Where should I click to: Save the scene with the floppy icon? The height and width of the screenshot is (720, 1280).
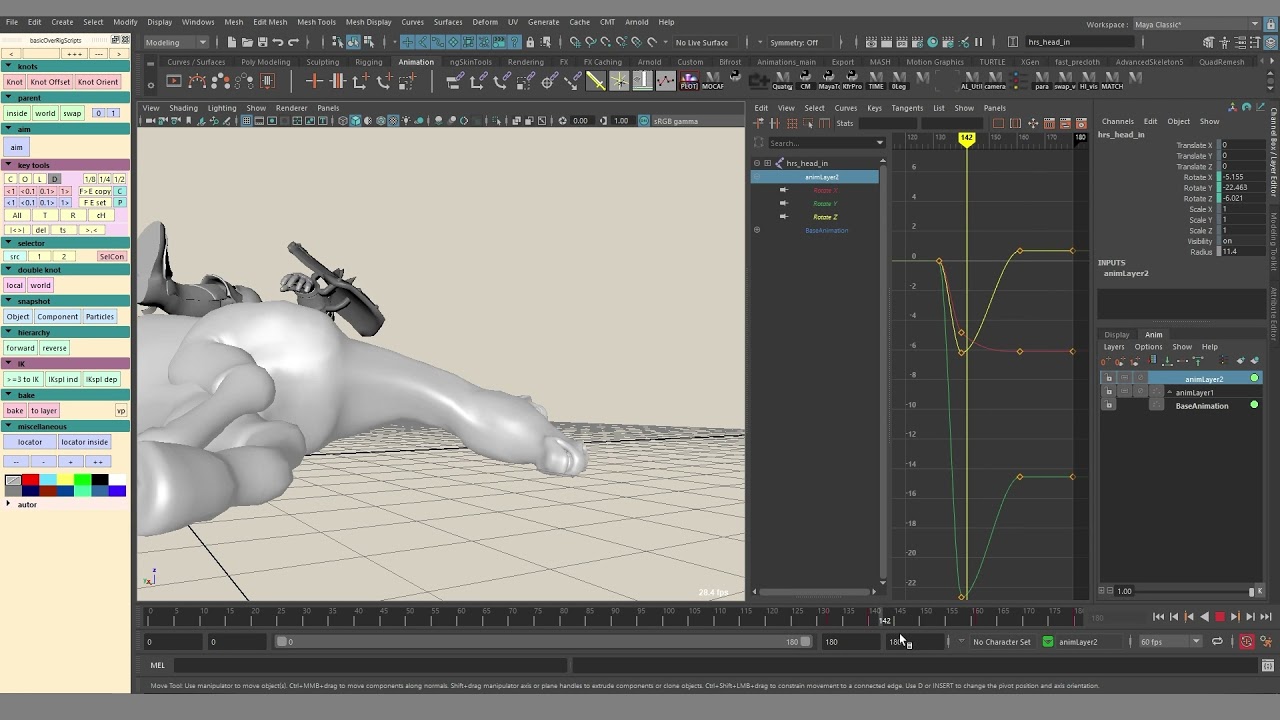(262, 42)
